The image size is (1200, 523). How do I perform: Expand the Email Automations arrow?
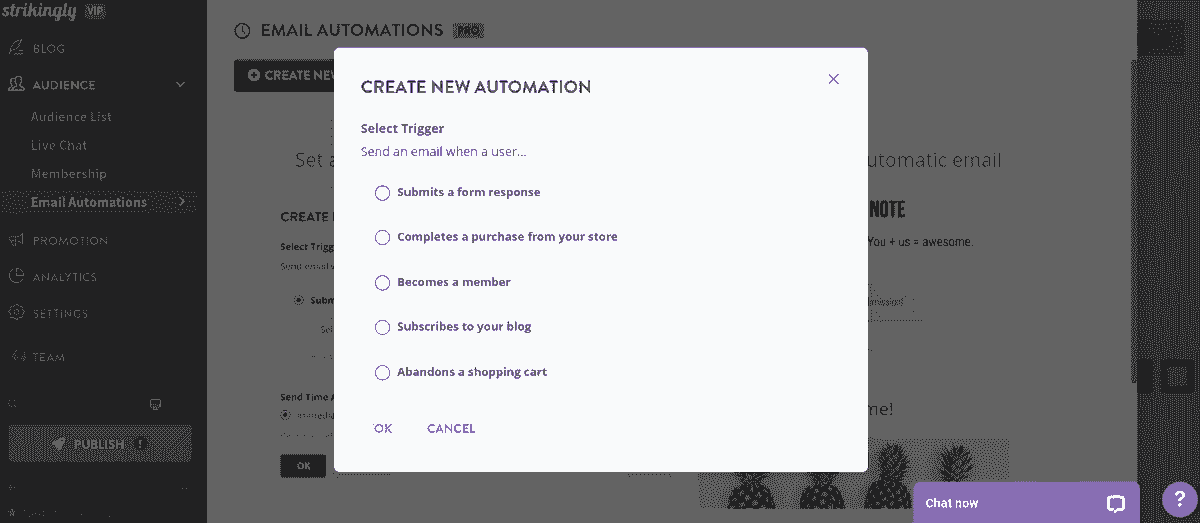coord(181,202)
